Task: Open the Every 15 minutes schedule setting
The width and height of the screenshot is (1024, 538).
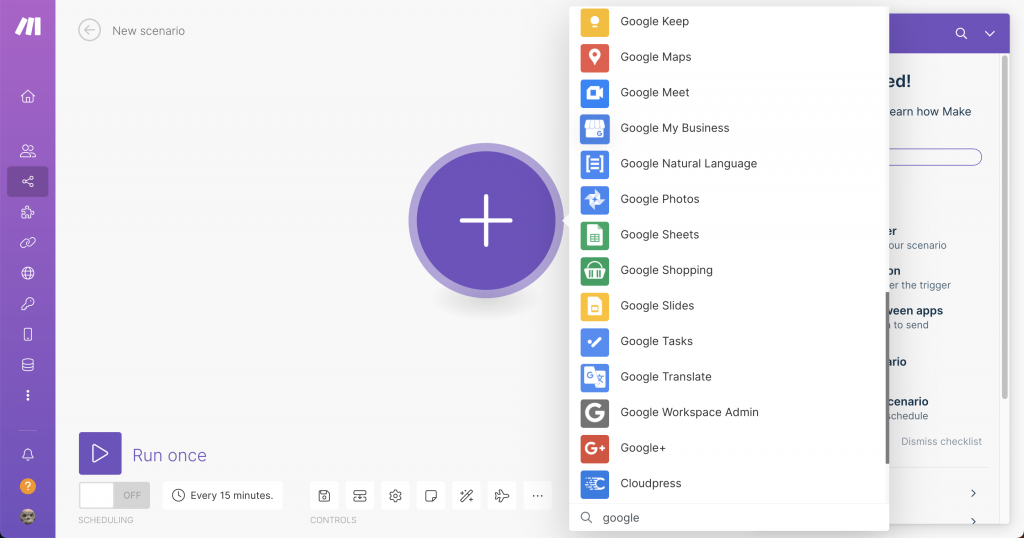Action: pyautogui.click(x=223, y=496)
